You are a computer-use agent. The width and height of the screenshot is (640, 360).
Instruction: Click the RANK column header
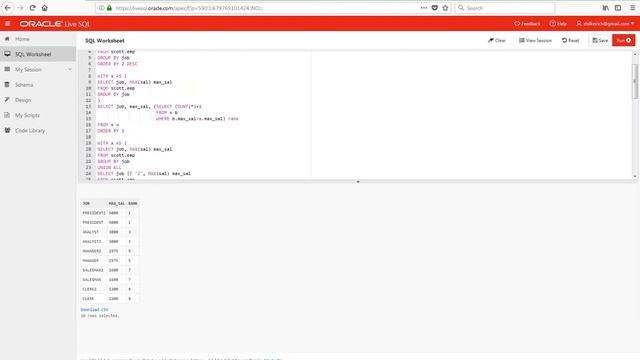click(133, 203)
